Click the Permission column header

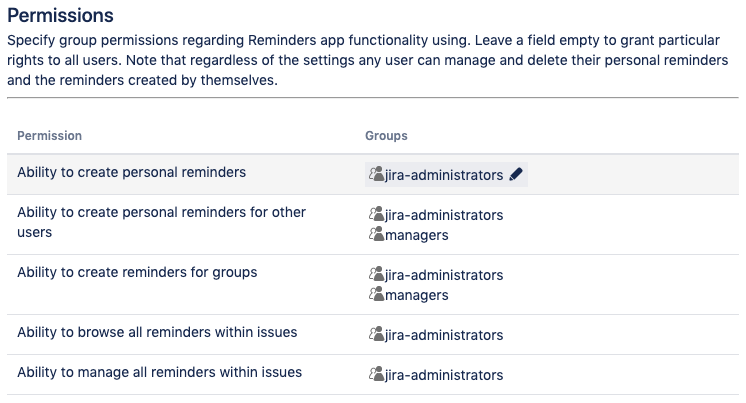(x=50, y=135)
